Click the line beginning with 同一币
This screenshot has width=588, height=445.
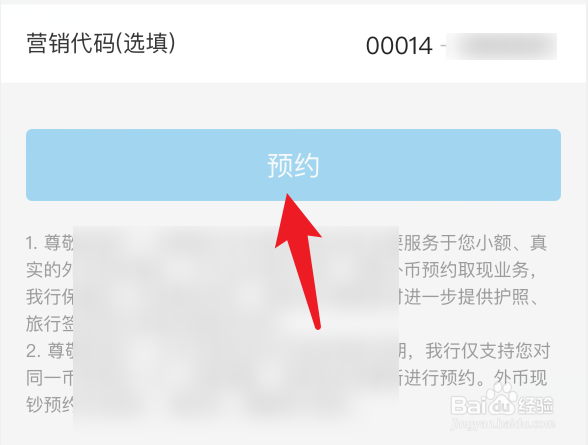coord(50,378)
